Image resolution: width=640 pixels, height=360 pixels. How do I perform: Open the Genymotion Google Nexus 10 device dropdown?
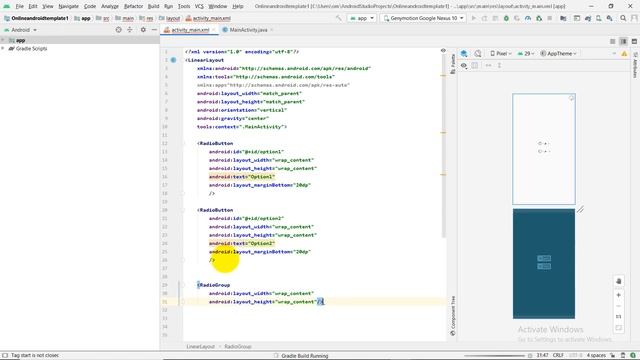[423, 18]
